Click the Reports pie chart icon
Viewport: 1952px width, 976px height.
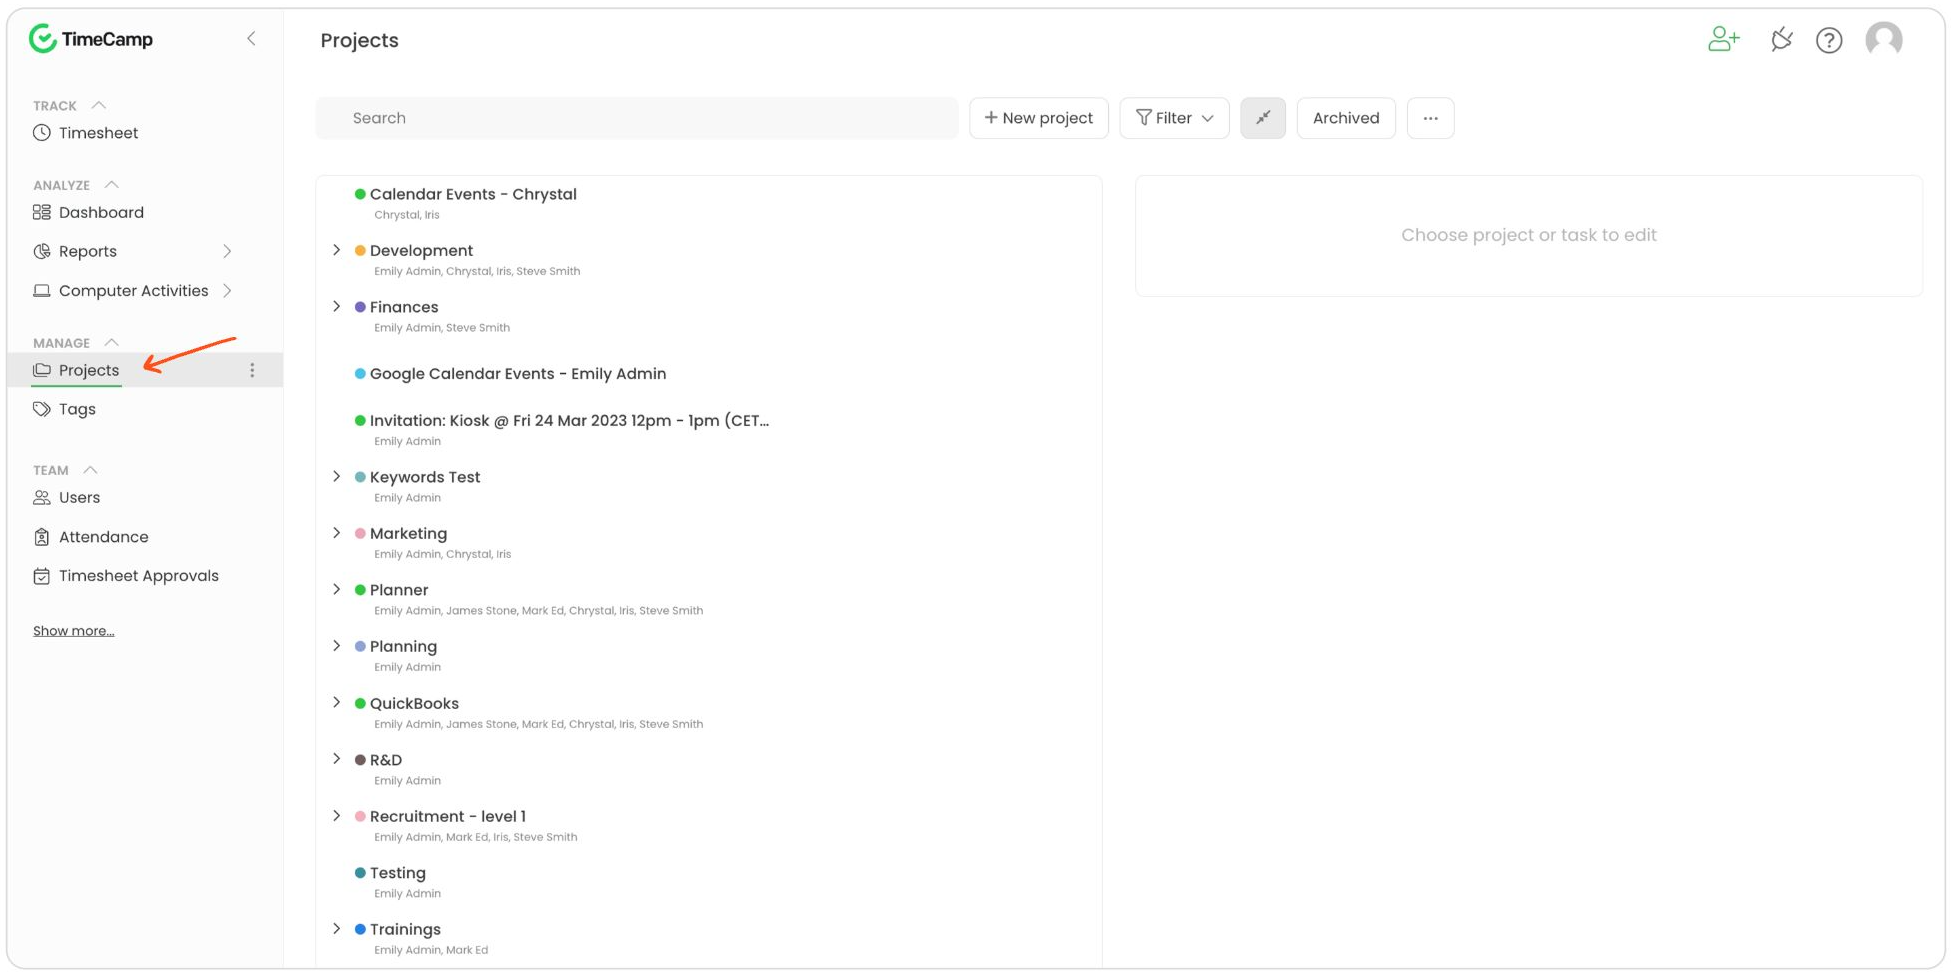42,251
